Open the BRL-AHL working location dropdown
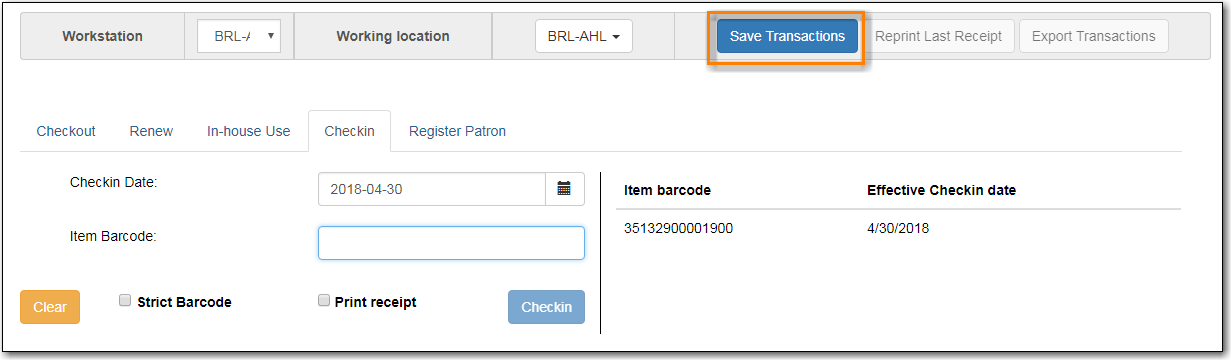1231x360 pixels. (584, 36)
